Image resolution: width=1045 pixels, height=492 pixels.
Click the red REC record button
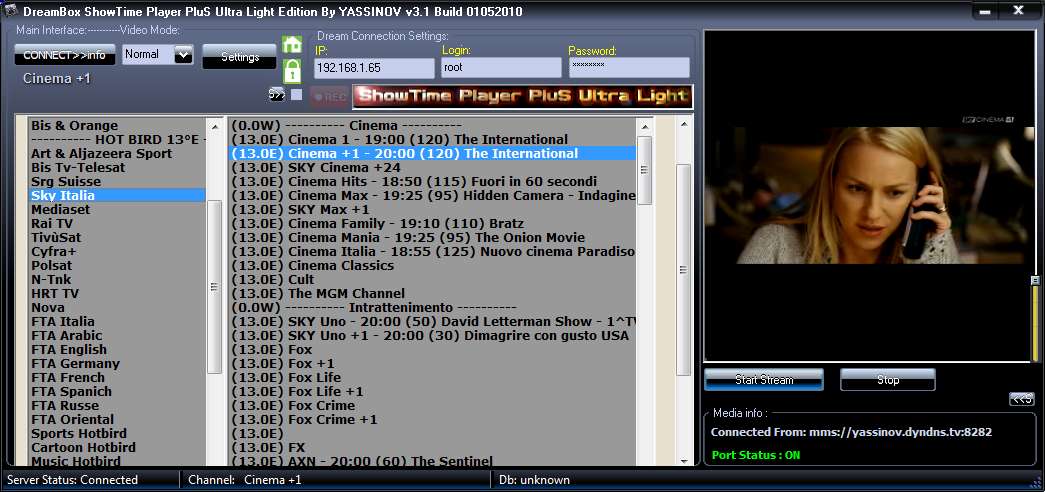329,97
